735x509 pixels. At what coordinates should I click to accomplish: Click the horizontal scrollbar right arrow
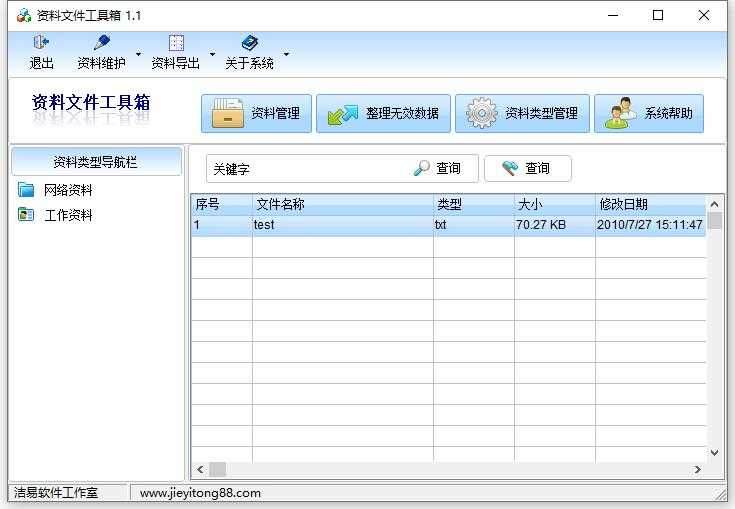click(x=698, y=469)
